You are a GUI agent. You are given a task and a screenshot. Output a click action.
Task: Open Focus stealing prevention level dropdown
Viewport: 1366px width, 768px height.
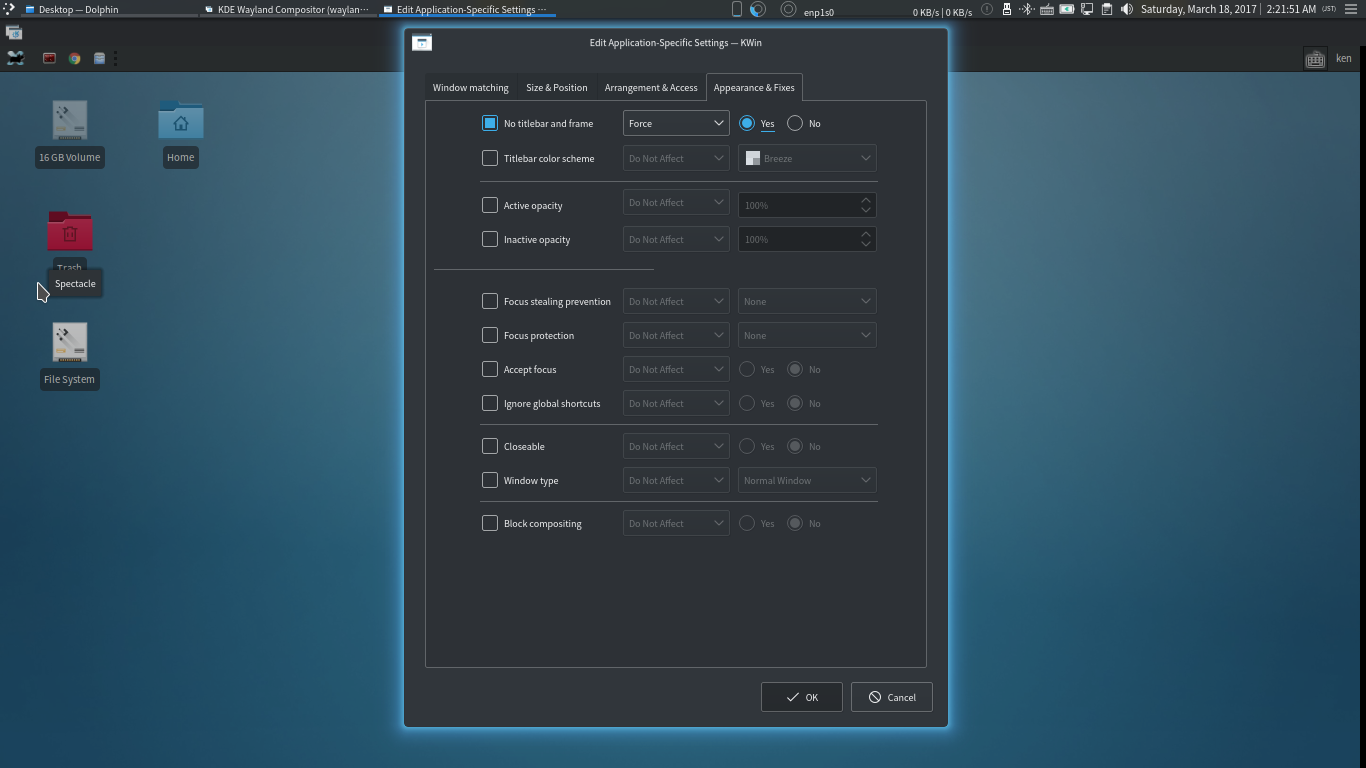click(x=807, y=301)
